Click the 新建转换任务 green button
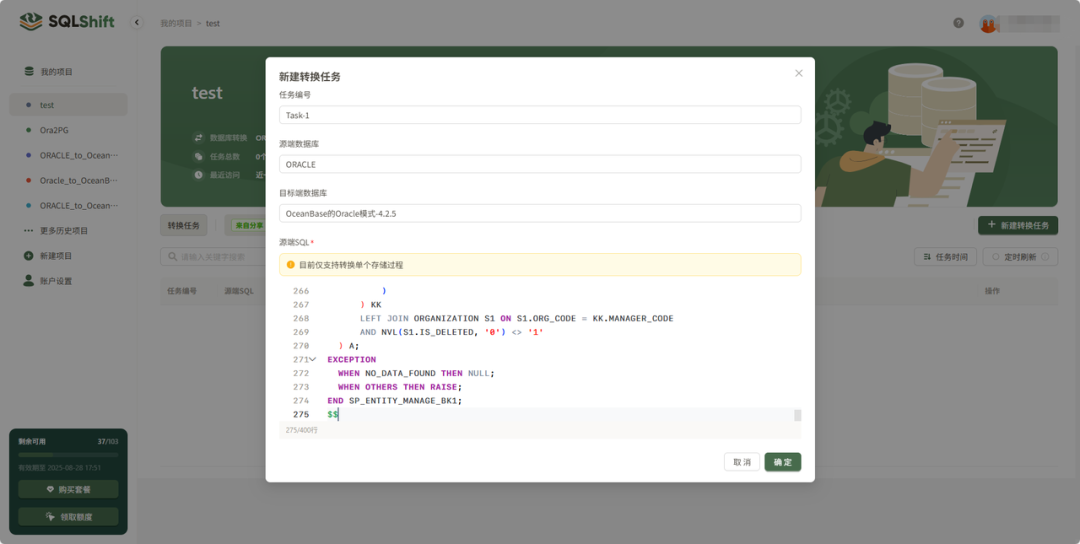Viewport: 1080px width, 544px height. 1018,225
